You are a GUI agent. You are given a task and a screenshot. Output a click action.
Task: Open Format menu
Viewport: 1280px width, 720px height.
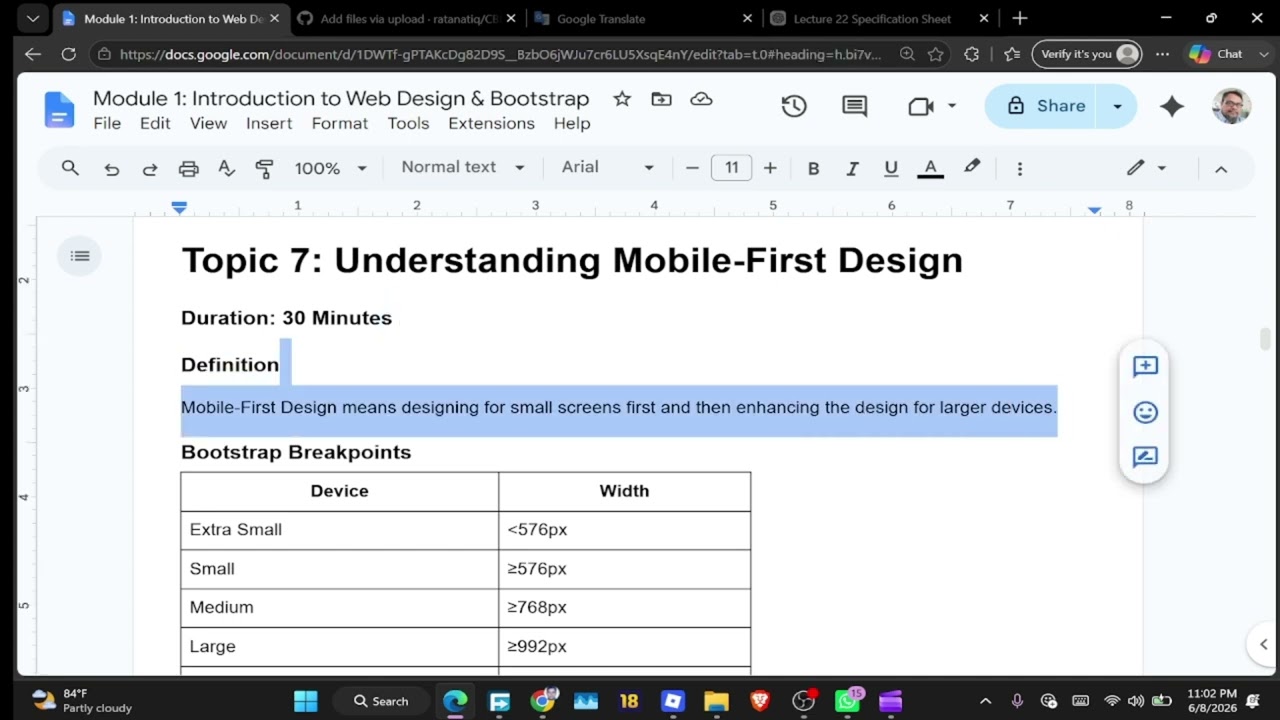tap(340, 123)
